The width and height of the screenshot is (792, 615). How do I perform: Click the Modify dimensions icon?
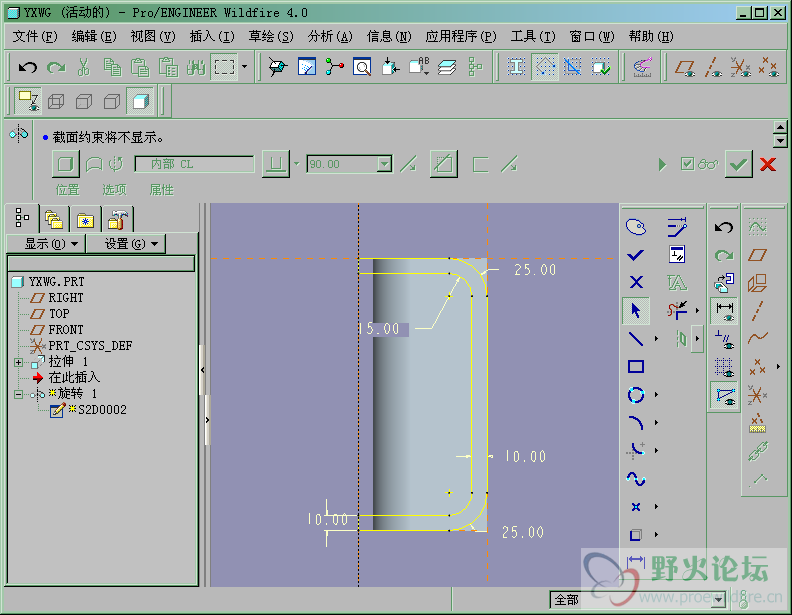click(677, 227)
